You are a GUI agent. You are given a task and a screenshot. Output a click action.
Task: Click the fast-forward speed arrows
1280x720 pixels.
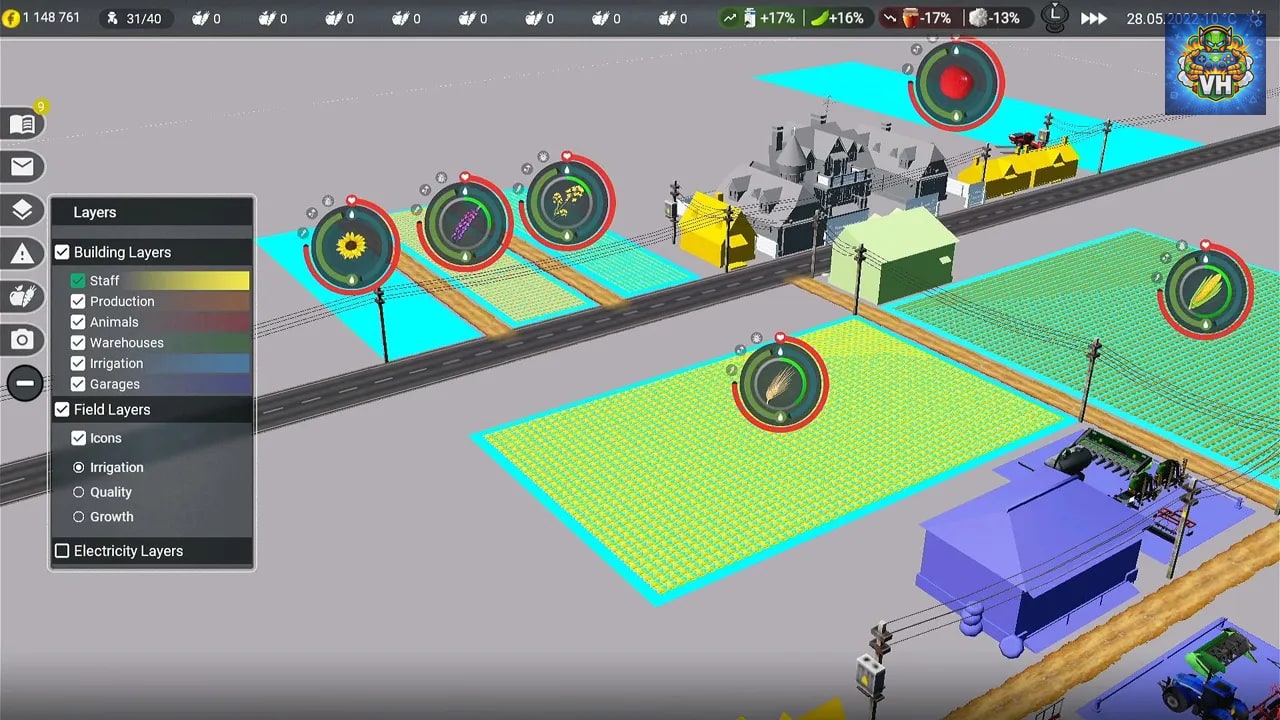[1094, 18]
